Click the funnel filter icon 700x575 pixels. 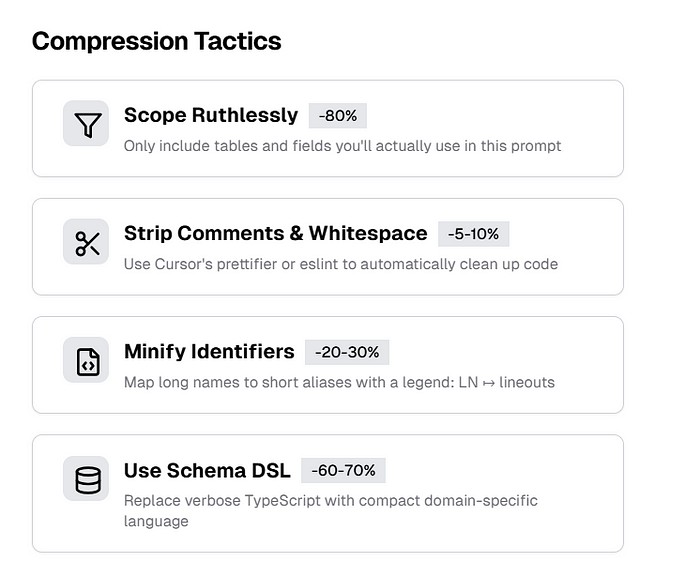point(86,123)
